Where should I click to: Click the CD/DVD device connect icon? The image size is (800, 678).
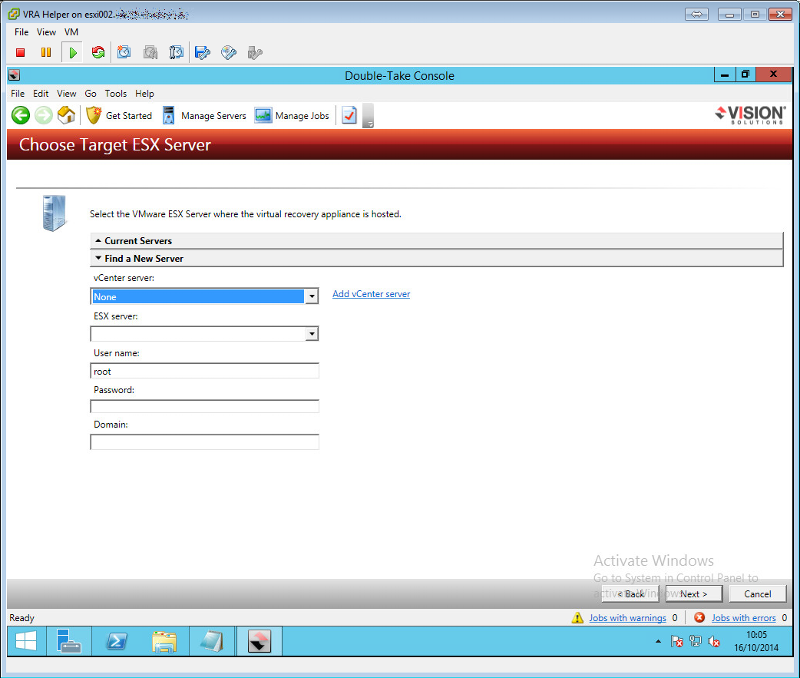(229, 53)
